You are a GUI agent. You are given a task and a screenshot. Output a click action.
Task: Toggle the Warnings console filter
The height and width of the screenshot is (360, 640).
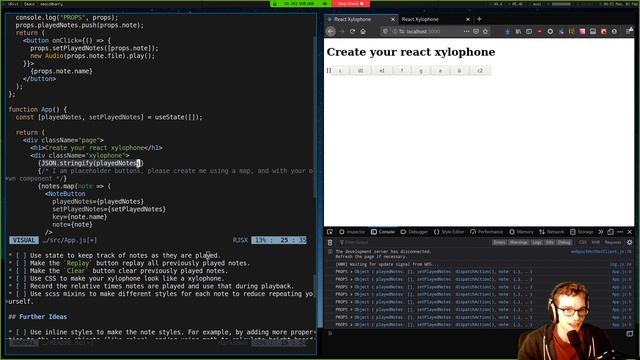(x=519, y=242)
